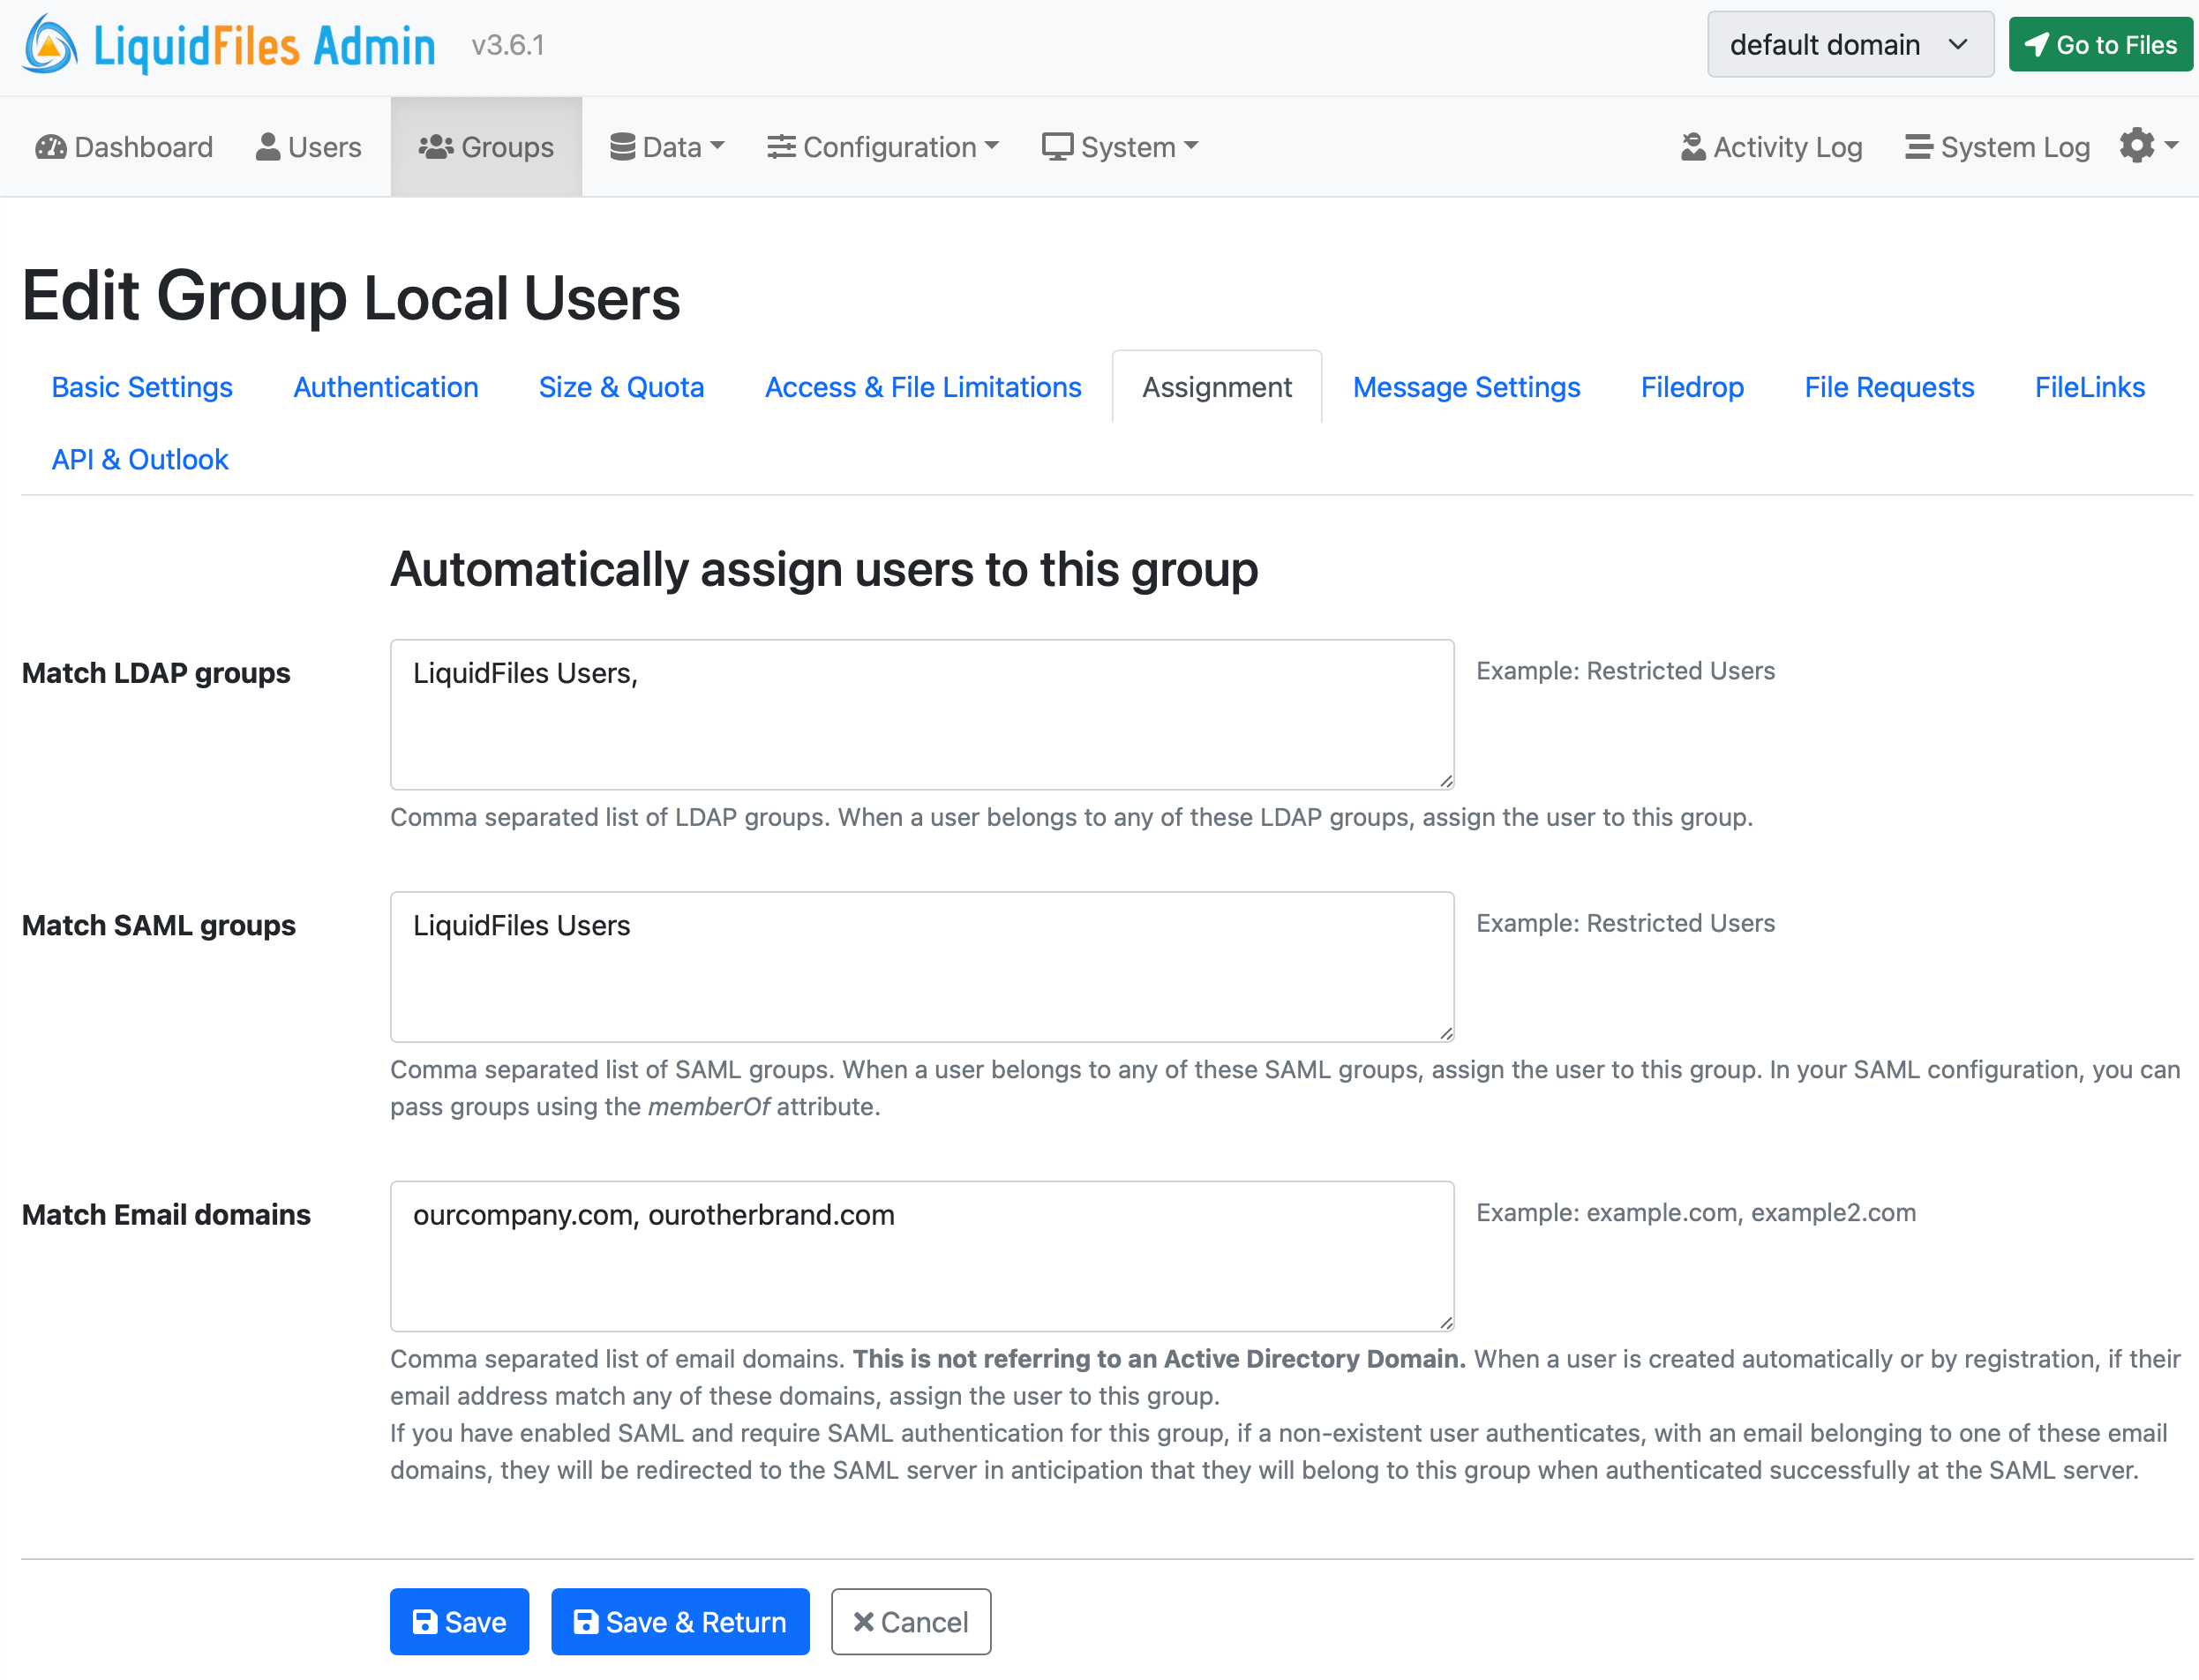
Task: Click the Save button
Action: (x=459, y=1621)
